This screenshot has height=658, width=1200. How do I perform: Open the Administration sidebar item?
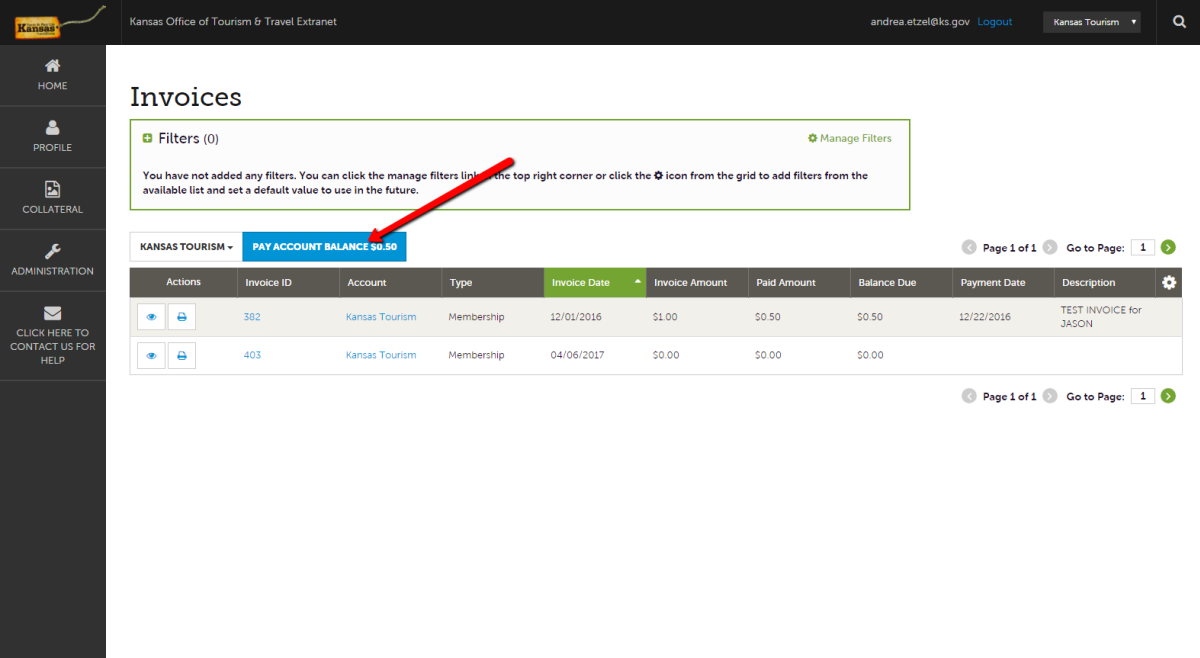pos(53,261)
